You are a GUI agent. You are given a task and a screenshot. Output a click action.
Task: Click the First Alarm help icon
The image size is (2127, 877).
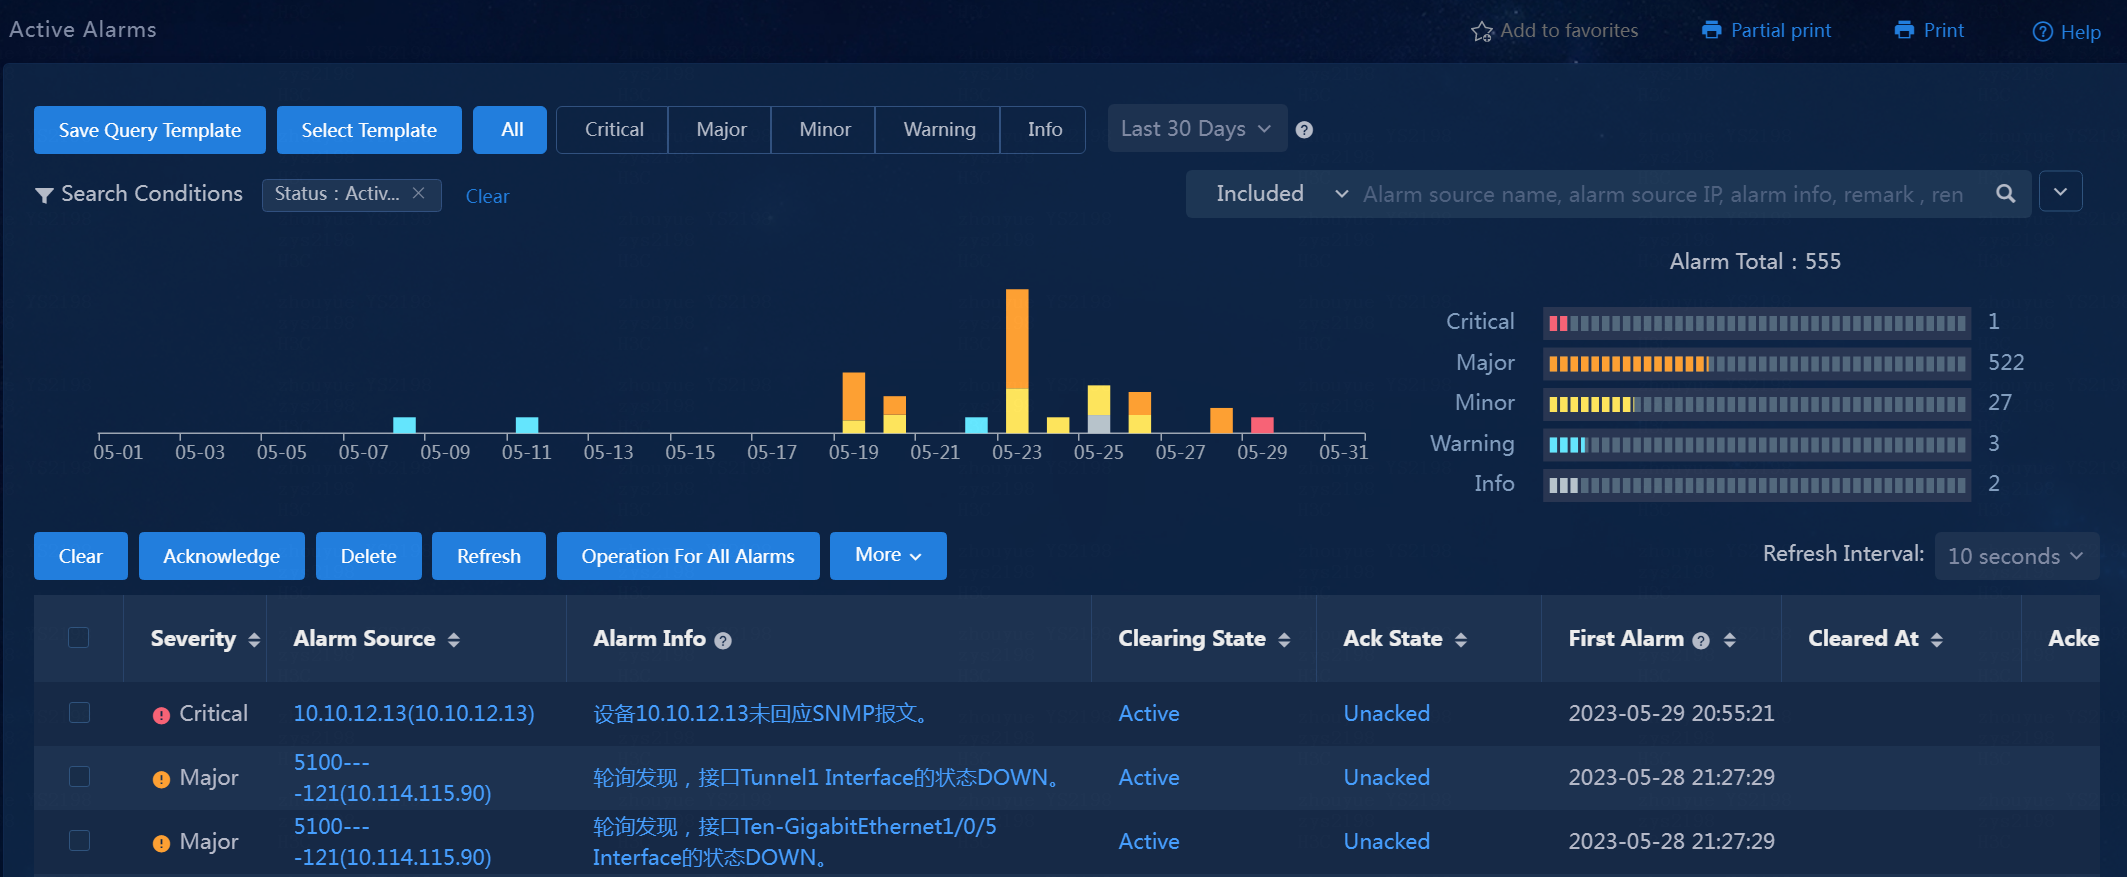click(x=1701, y=641)
